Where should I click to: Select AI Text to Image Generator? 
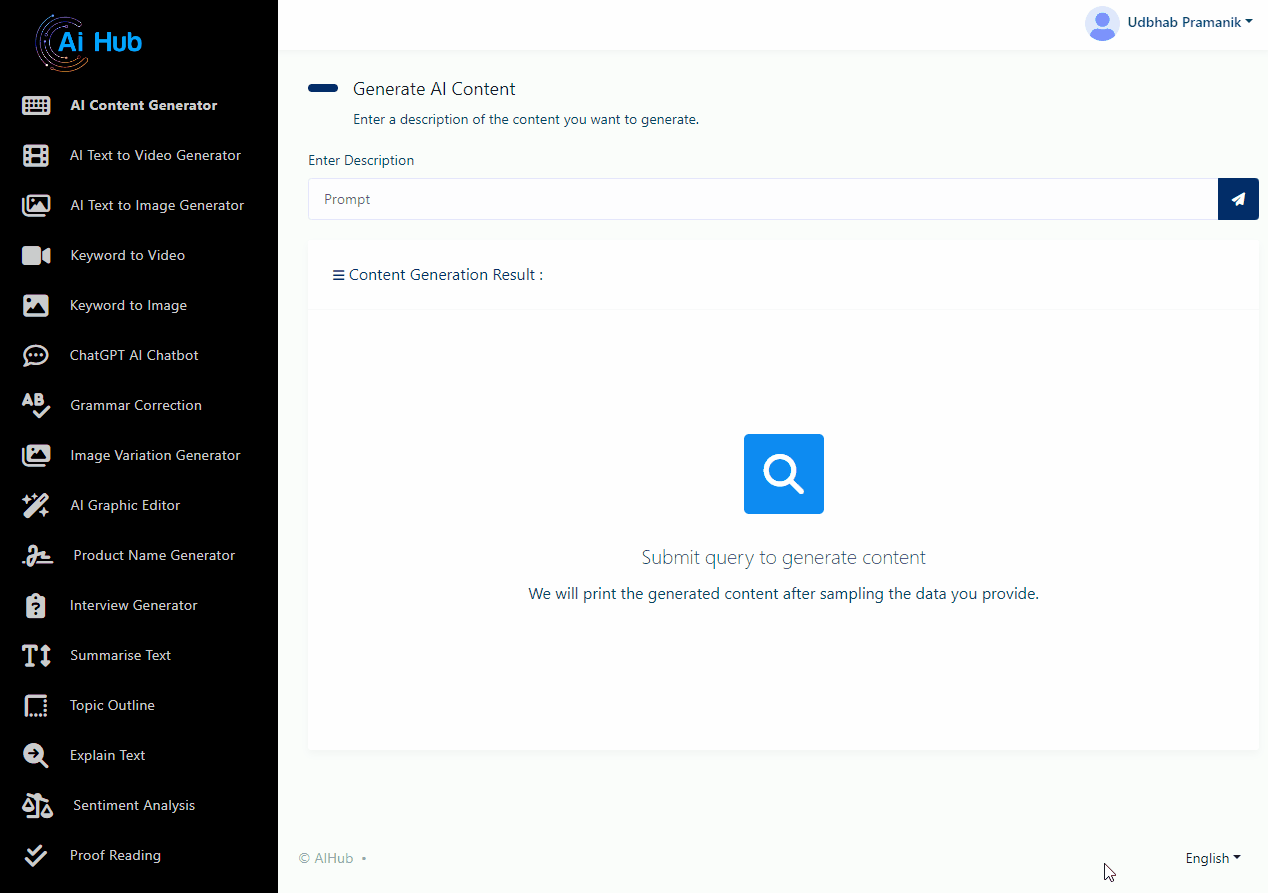[x=157, y=205]
